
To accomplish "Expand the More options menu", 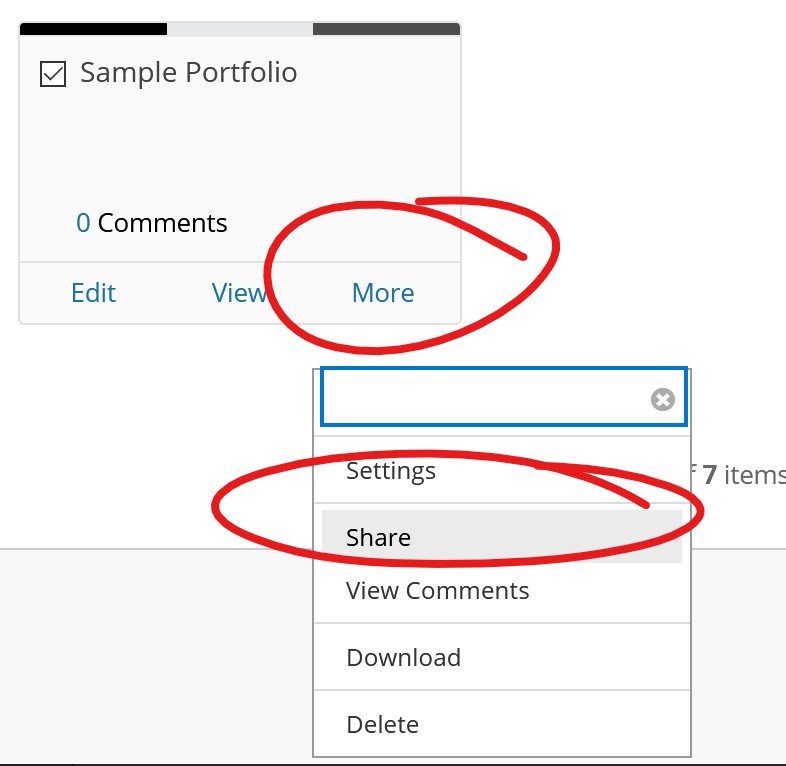I will [x=383, y=293].
